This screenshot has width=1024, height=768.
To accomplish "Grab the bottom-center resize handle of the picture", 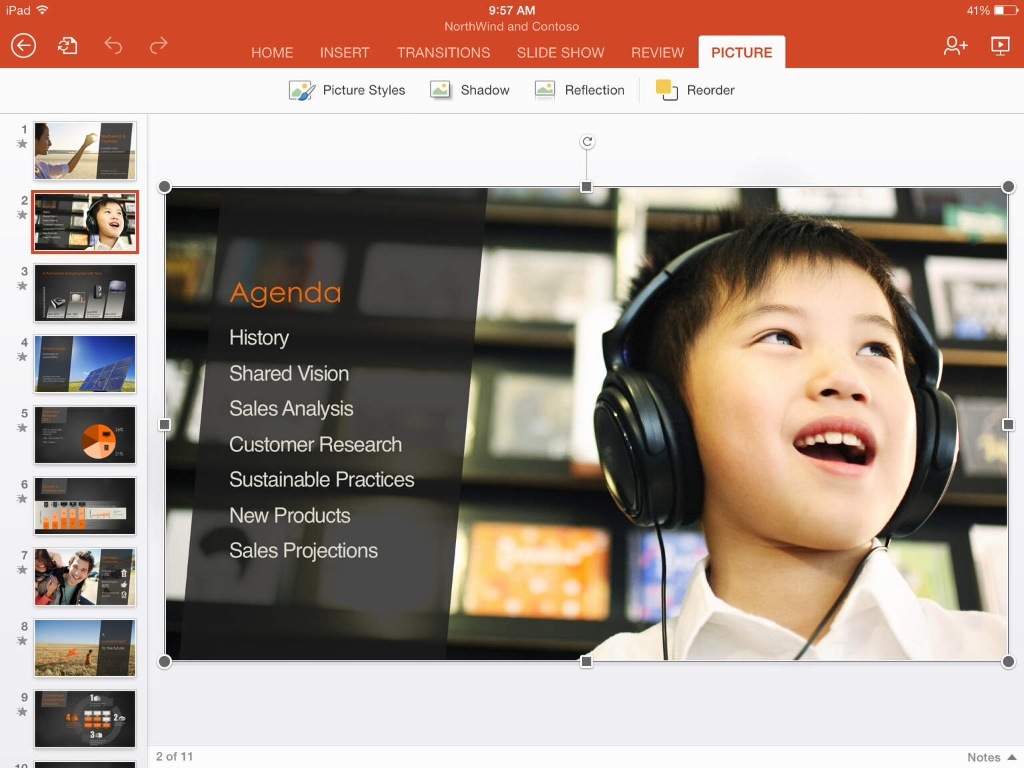I will pyautogui.click(x=585, y=662).
